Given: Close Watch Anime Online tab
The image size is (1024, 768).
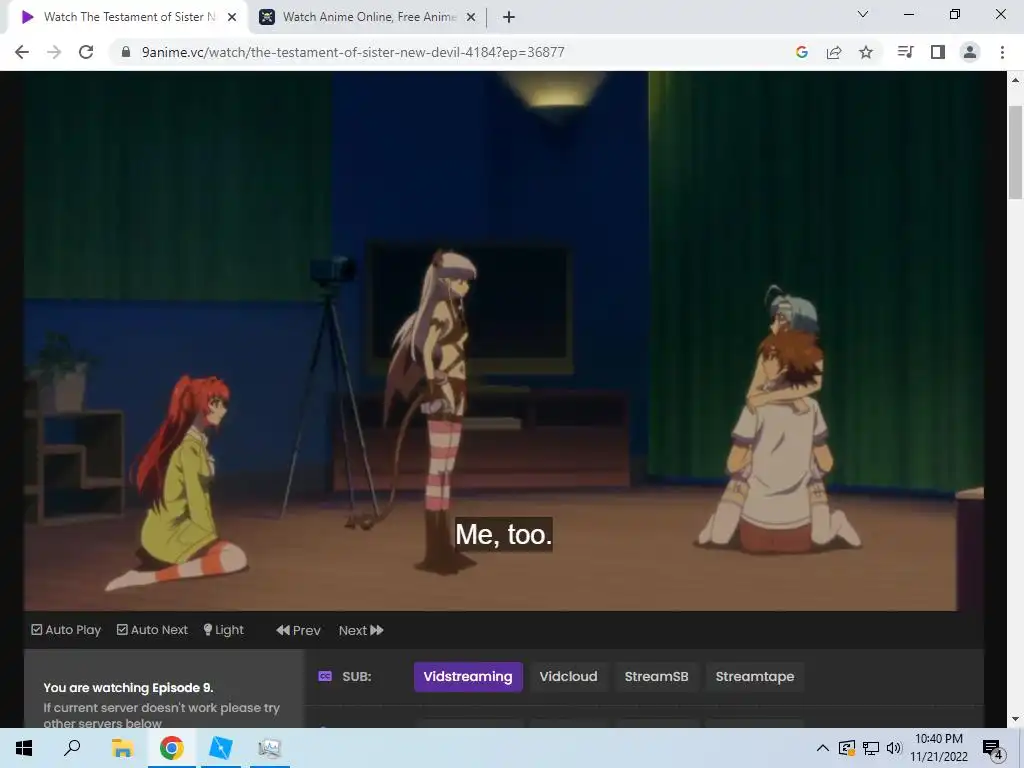Looking at the screenshot, I should (x=470, y=17).
